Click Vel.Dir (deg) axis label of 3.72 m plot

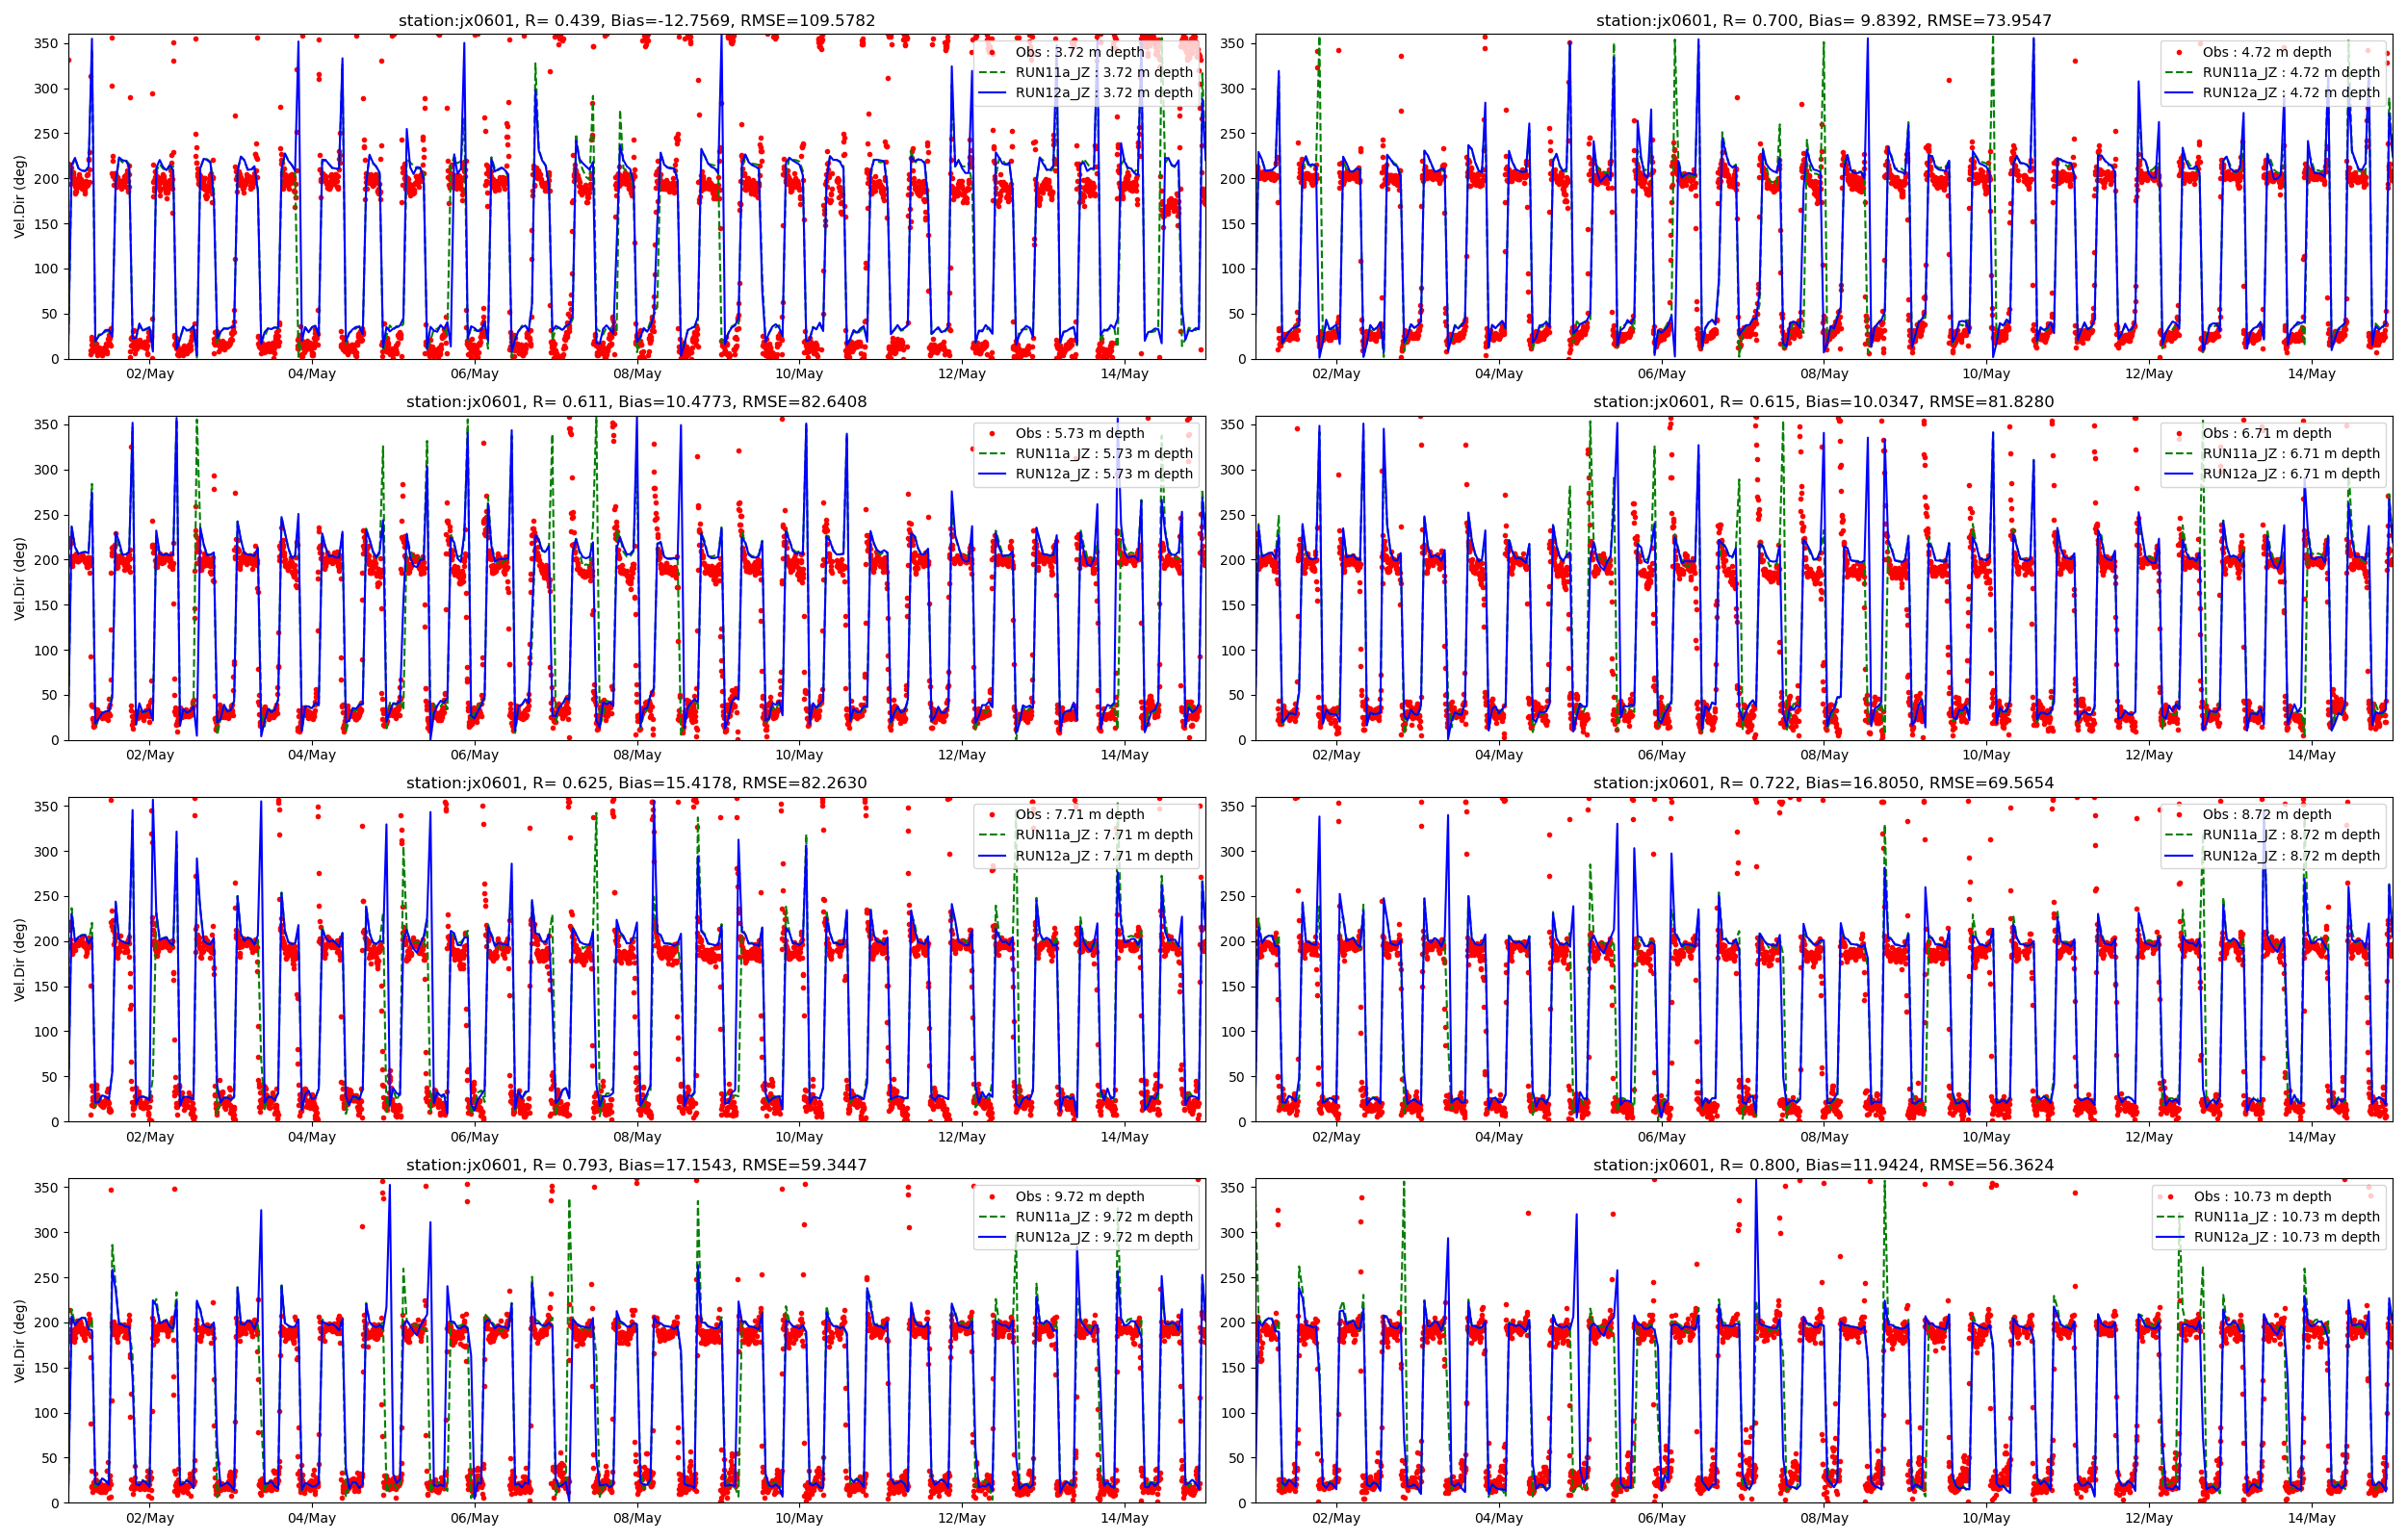click(x=19, y=197)
